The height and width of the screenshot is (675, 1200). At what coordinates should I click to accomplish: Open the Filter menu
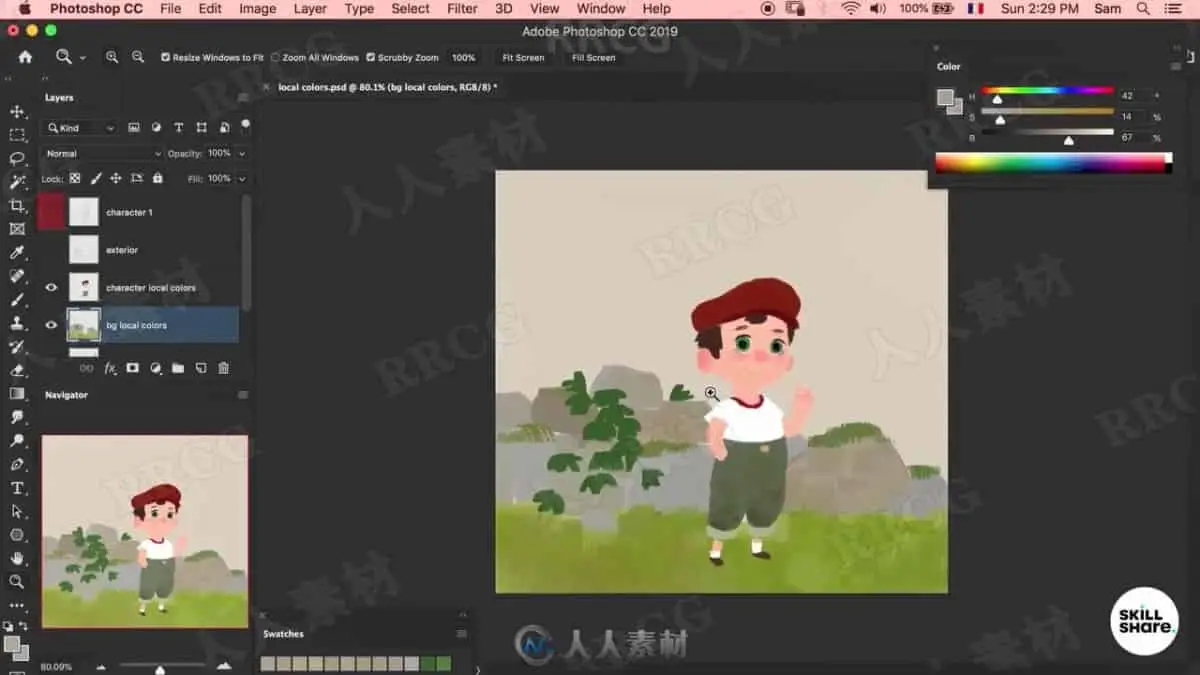462,8
